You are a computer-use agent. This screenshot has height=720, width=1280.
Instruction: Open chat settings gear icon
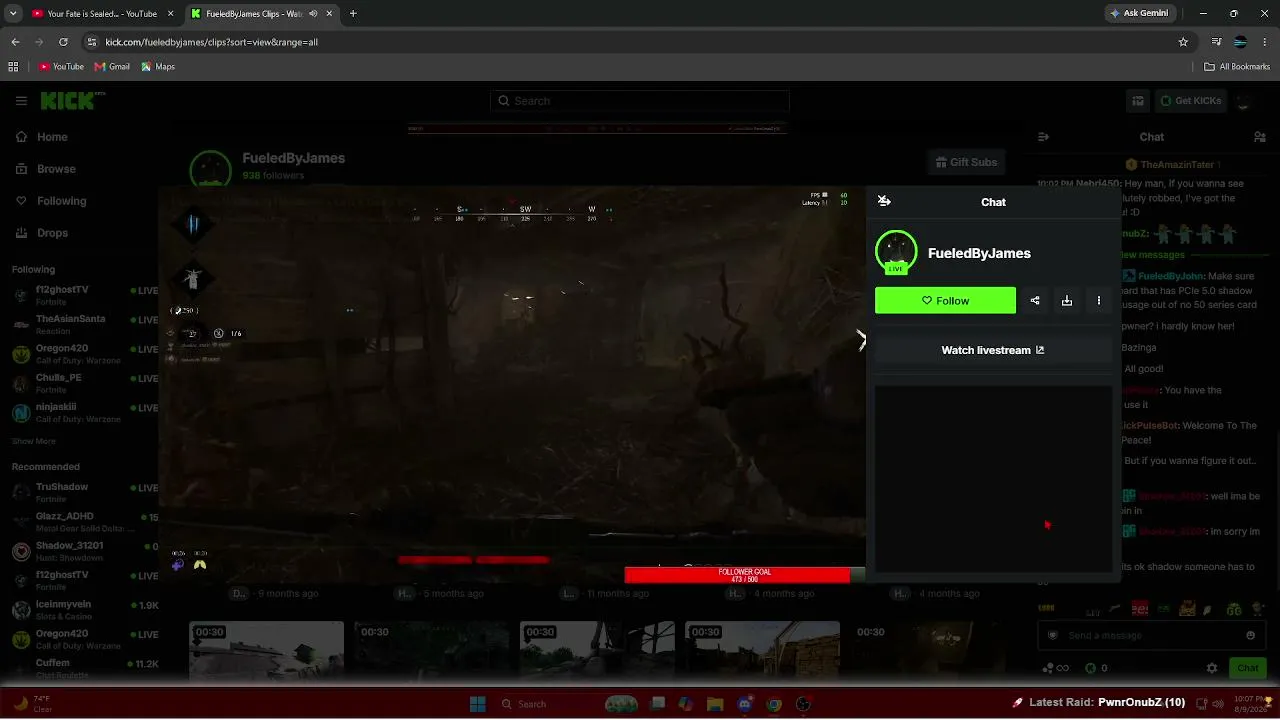click(1212, 668)
